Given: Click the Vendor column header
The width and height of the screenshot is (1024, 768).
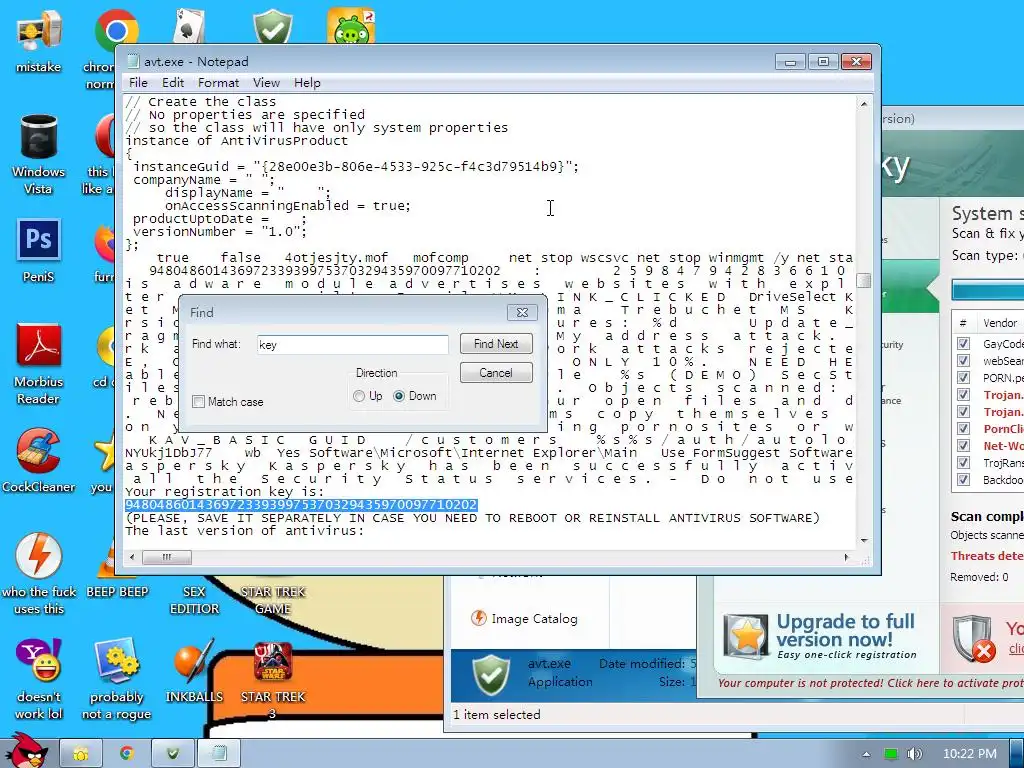Looking at the screenshot, I should click(x=1000, y=323).
